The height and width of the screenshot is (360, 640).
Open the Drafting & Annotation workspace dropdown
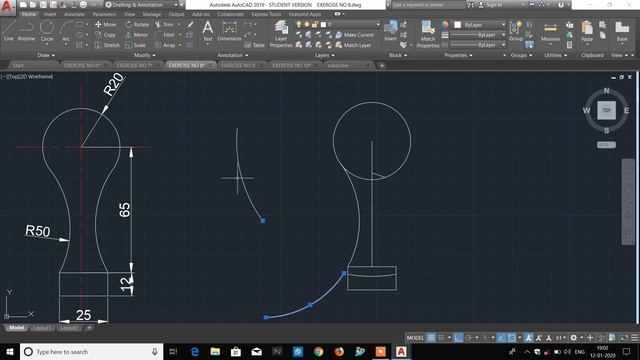point(142,5)
